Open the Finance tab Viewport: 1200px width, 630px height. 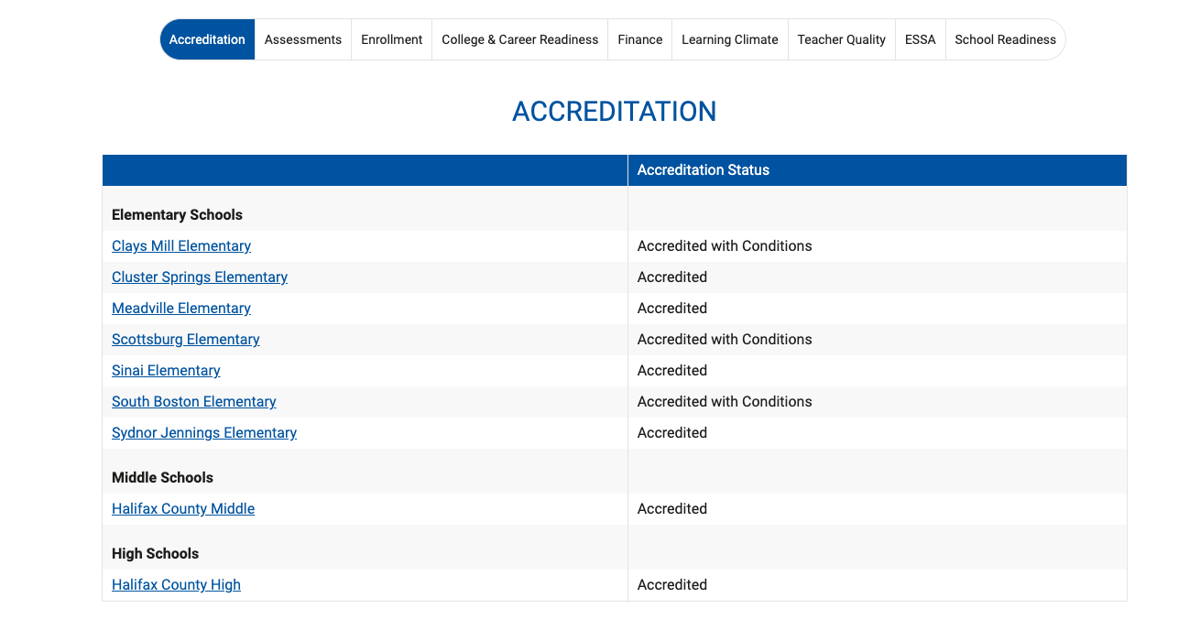click(x=640, y=40)
